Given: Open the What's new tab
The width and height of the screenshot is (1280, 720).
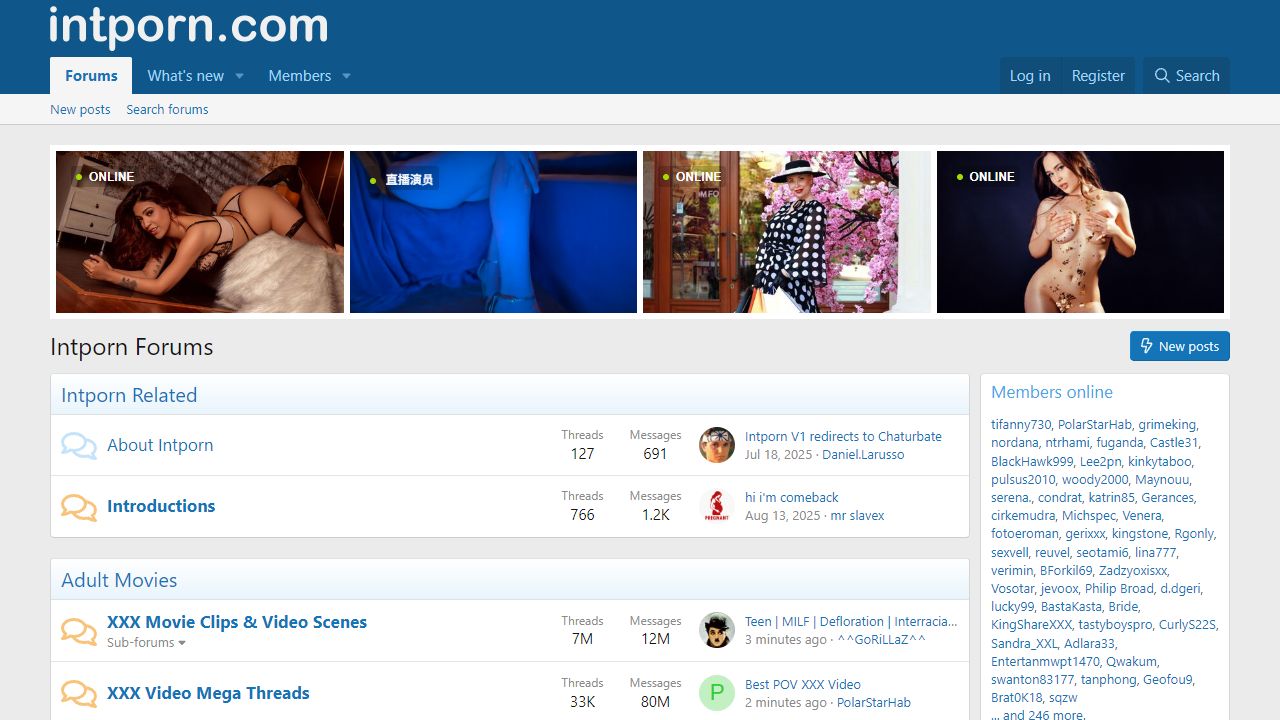Looking at the screenshot, I should 186,76.
